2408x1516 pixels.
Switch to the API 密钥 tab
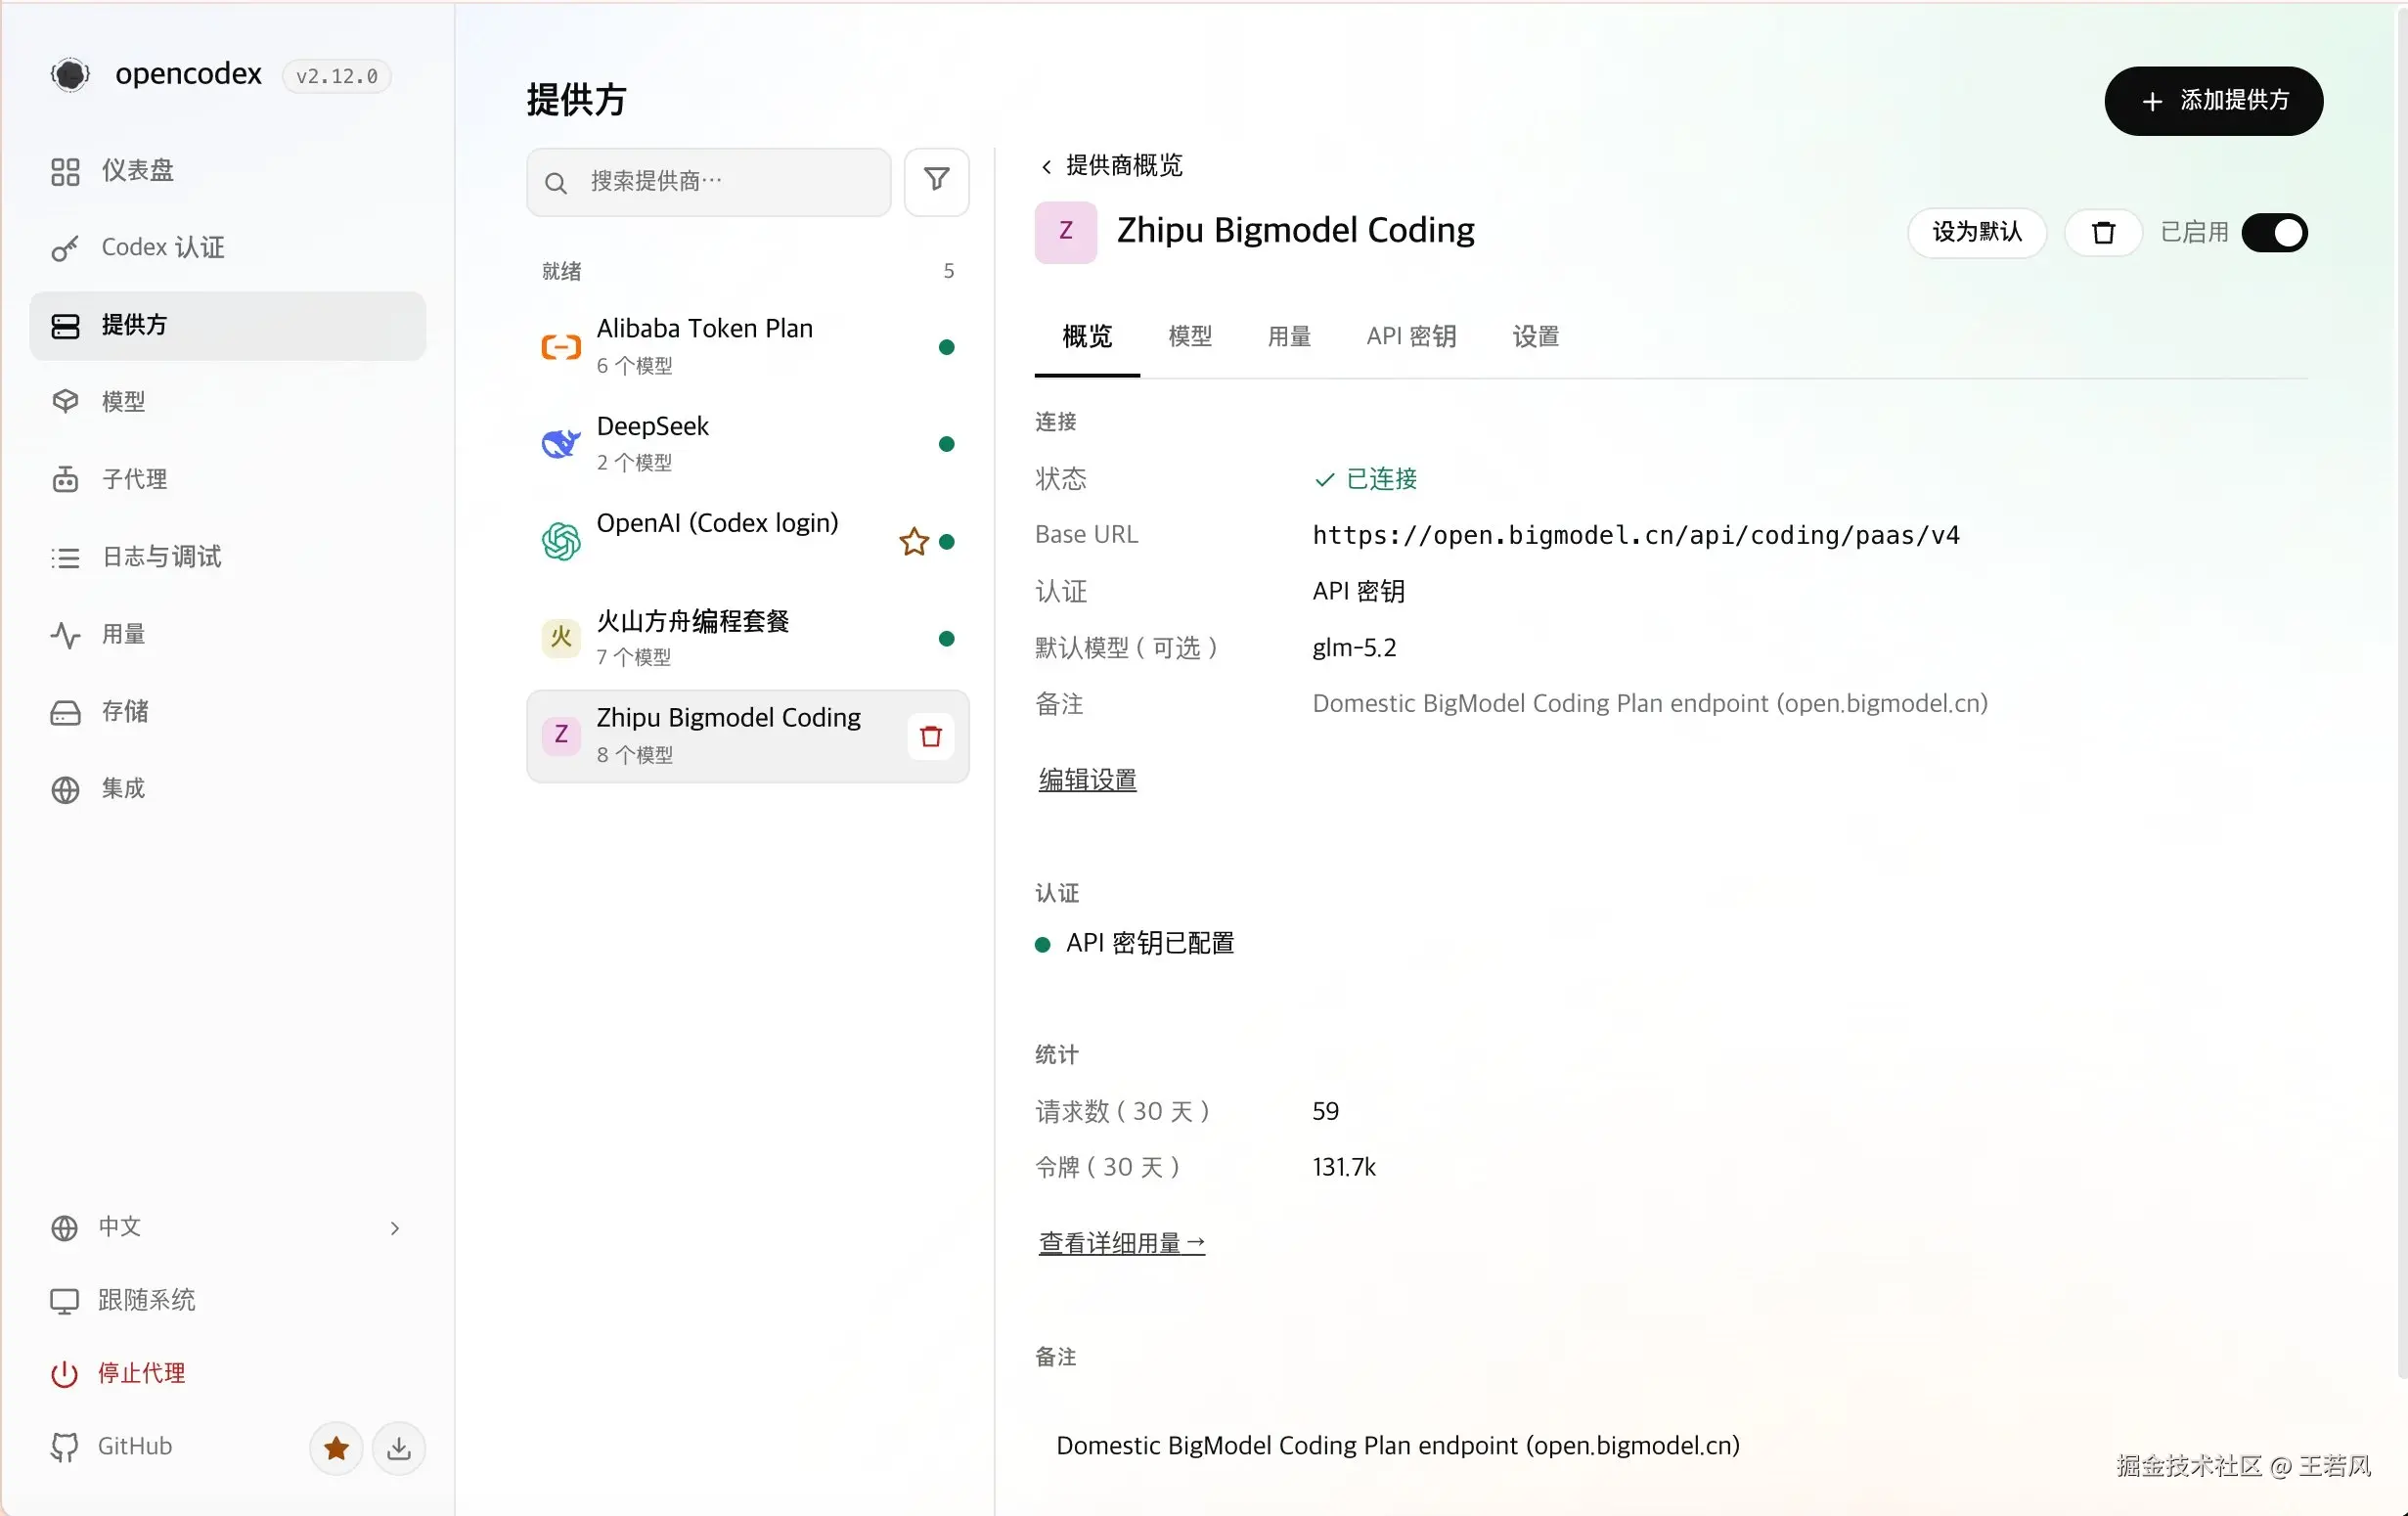1411,336
